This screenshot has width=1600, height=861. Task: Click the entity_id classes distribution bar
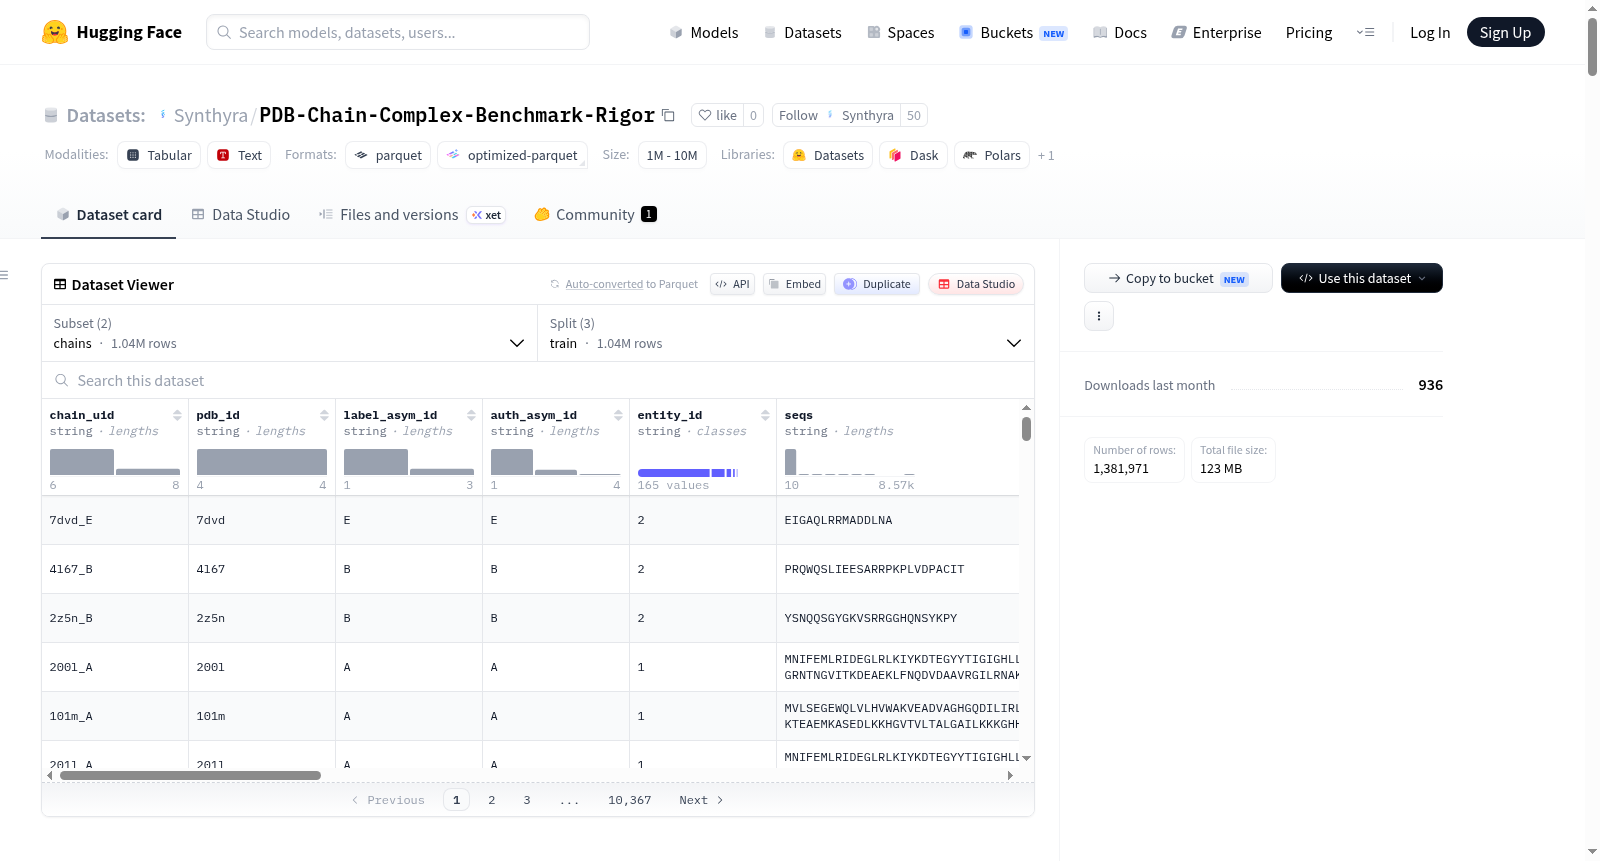pyautogui.click(x=688, y=472)
